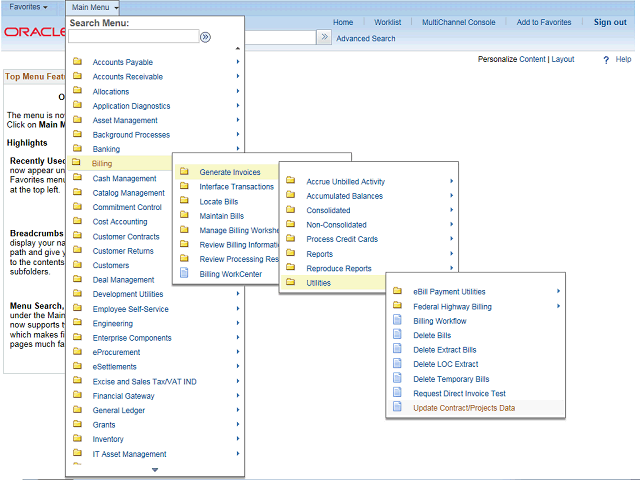640x480 pixels.
Task: Click the Generate Invoices folder icon
Action: pyautogui.click(x=184, y=172)
